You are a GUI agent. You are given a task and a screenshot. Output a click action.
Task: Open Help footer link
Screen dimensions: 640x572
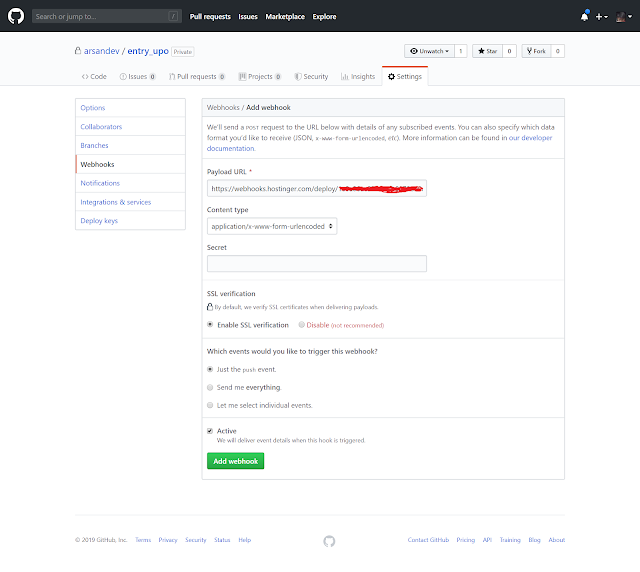click(244, 540)
